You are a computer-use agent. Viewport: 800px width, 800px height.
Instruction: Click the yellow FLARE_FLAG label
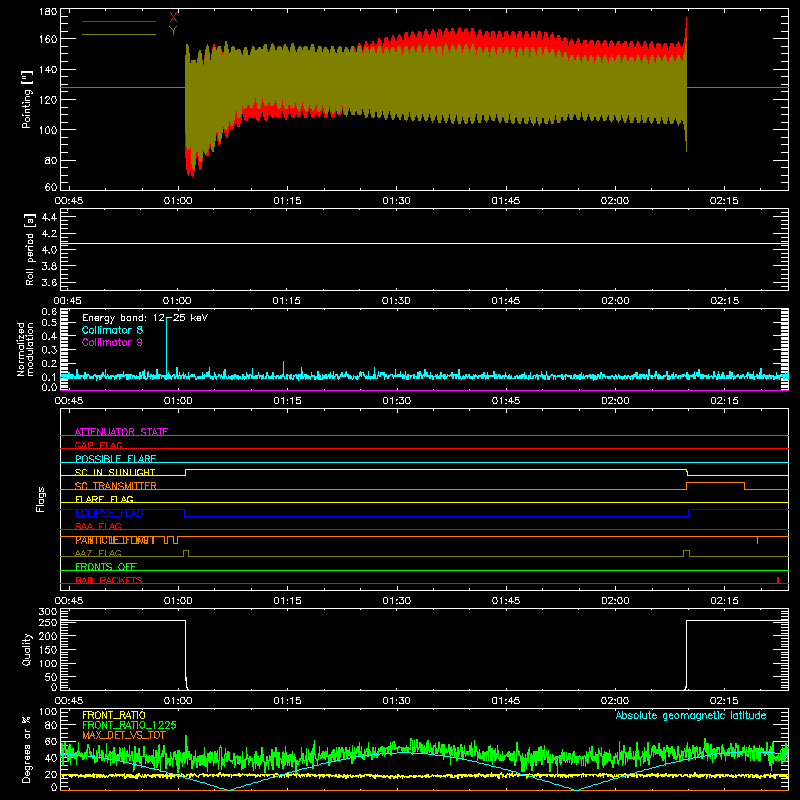point(104,499)
